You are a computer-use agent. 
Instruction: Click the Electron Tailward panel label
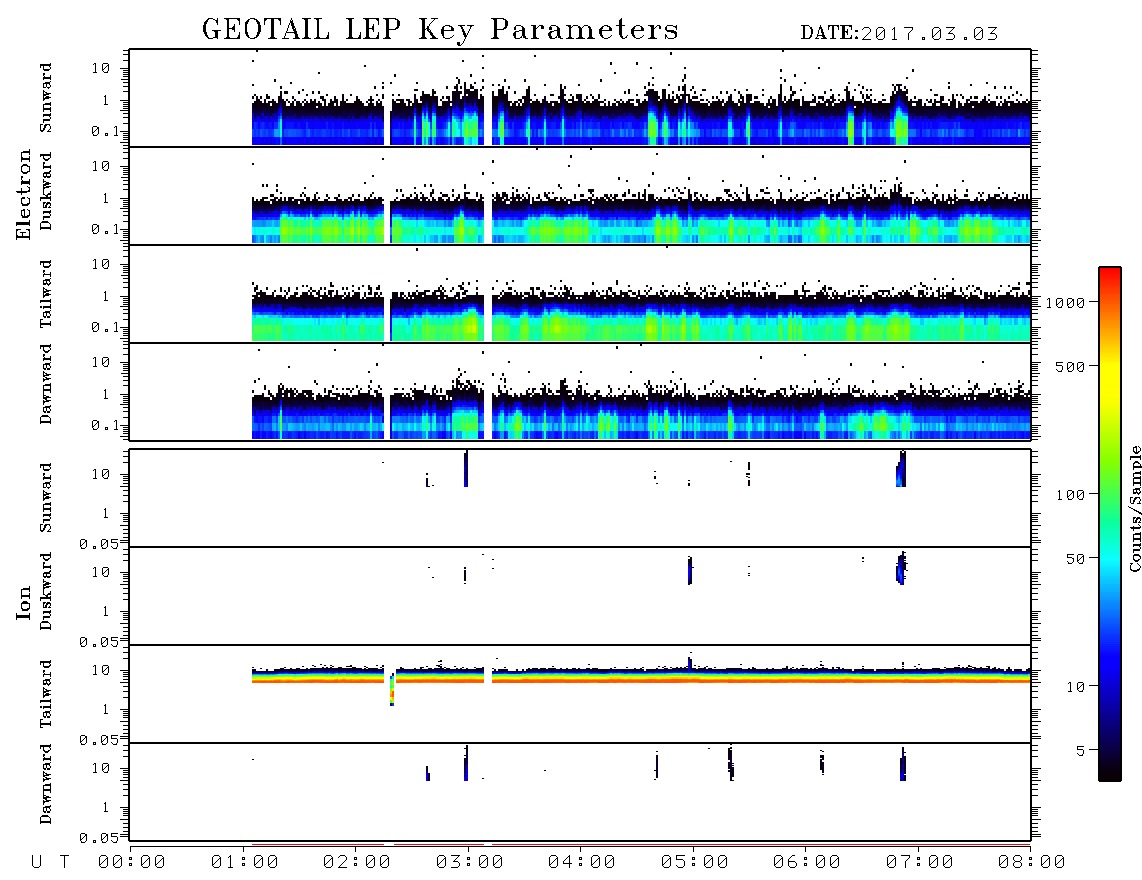tap(46, 294)
